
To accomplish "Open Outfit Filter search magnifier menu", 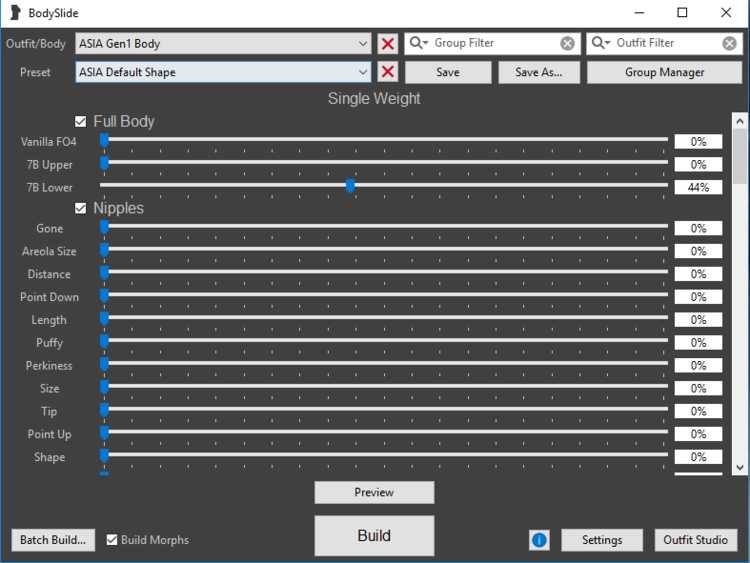I will 601,43.
